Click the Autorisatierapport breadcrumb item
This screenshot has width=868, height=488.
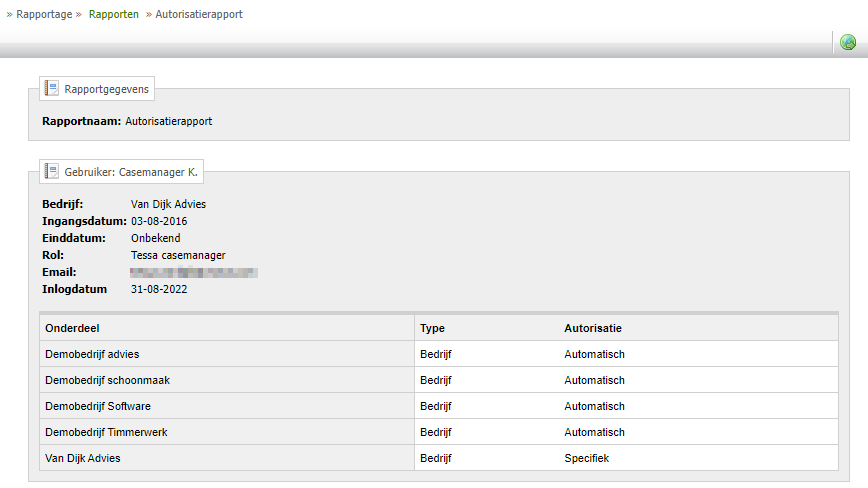click(x=199, y=15)
